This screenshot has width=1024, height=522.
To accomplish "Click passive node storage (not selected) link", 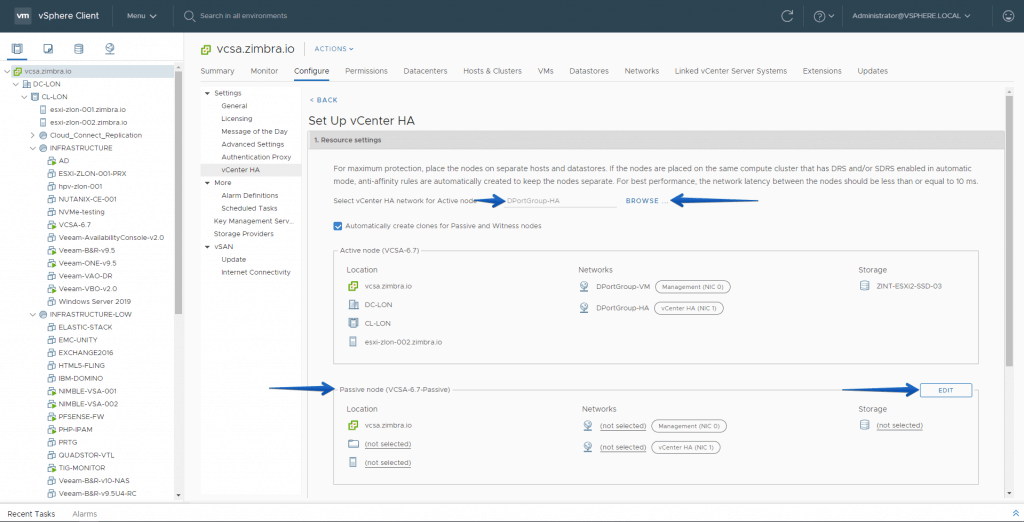I will coord(899,425).
